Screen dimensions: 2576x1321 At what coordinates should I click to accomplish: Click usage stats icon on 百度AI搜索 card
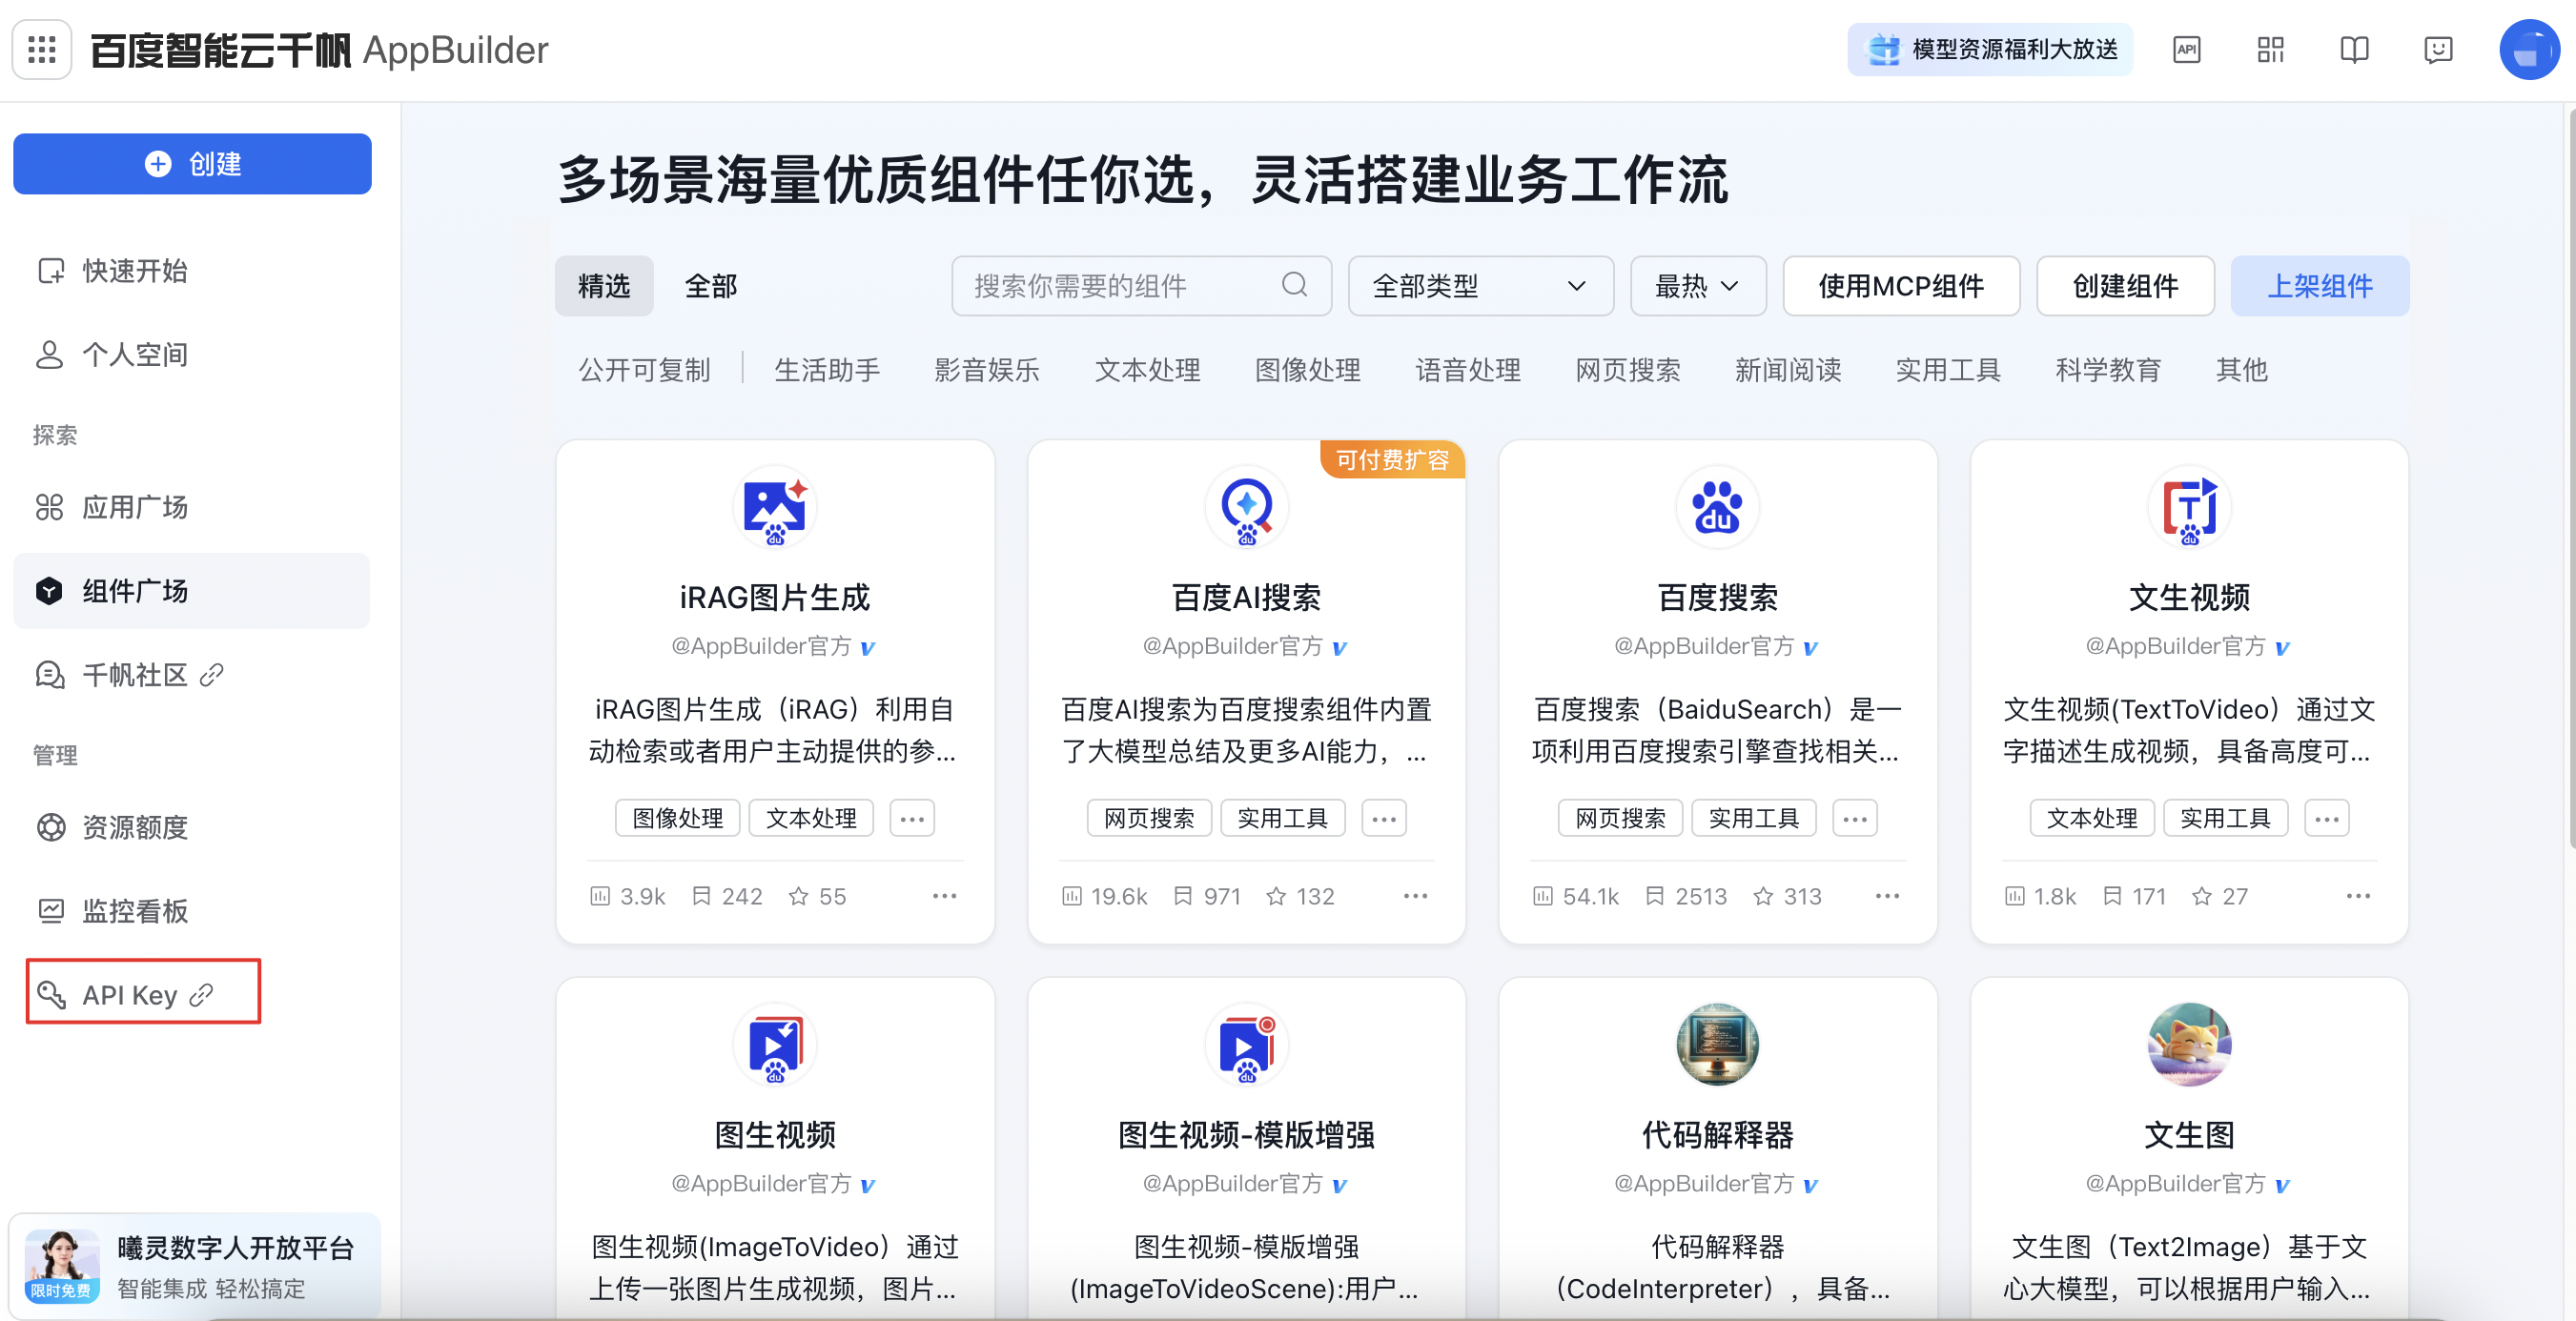(1071, 896)
